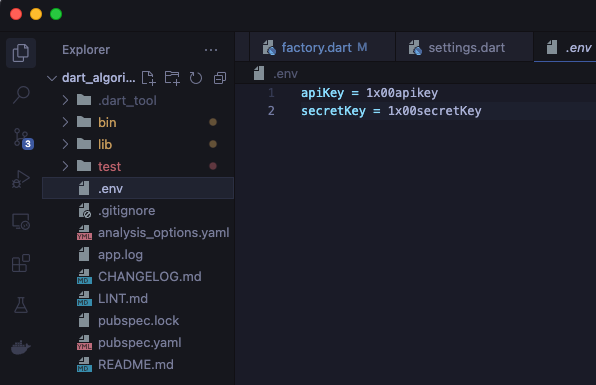Open the Run and Debug view
596x385 pixels.
coord(21,179)
